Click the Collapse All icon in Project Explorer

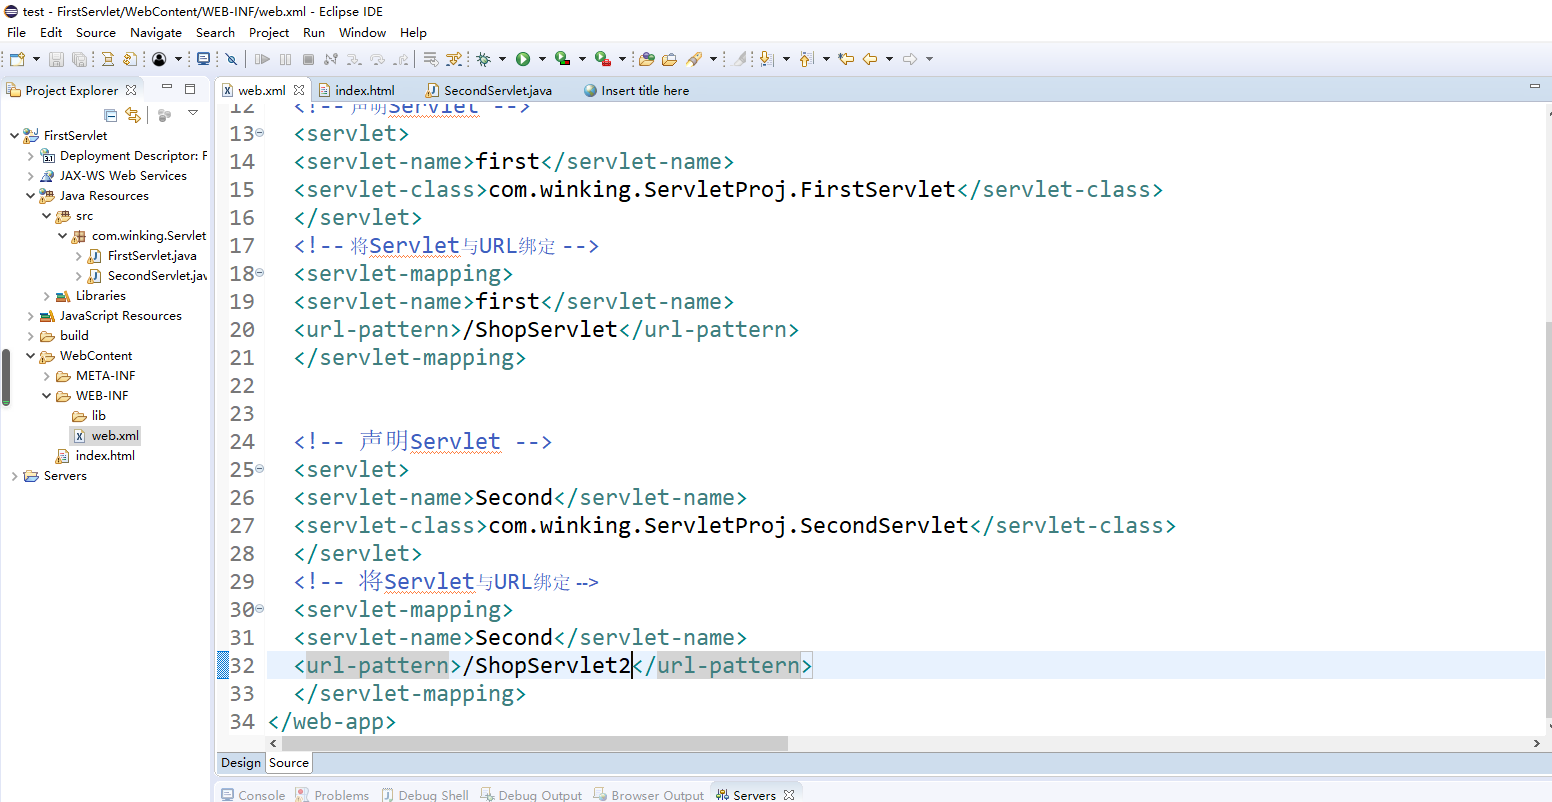[x=111, y=115]
